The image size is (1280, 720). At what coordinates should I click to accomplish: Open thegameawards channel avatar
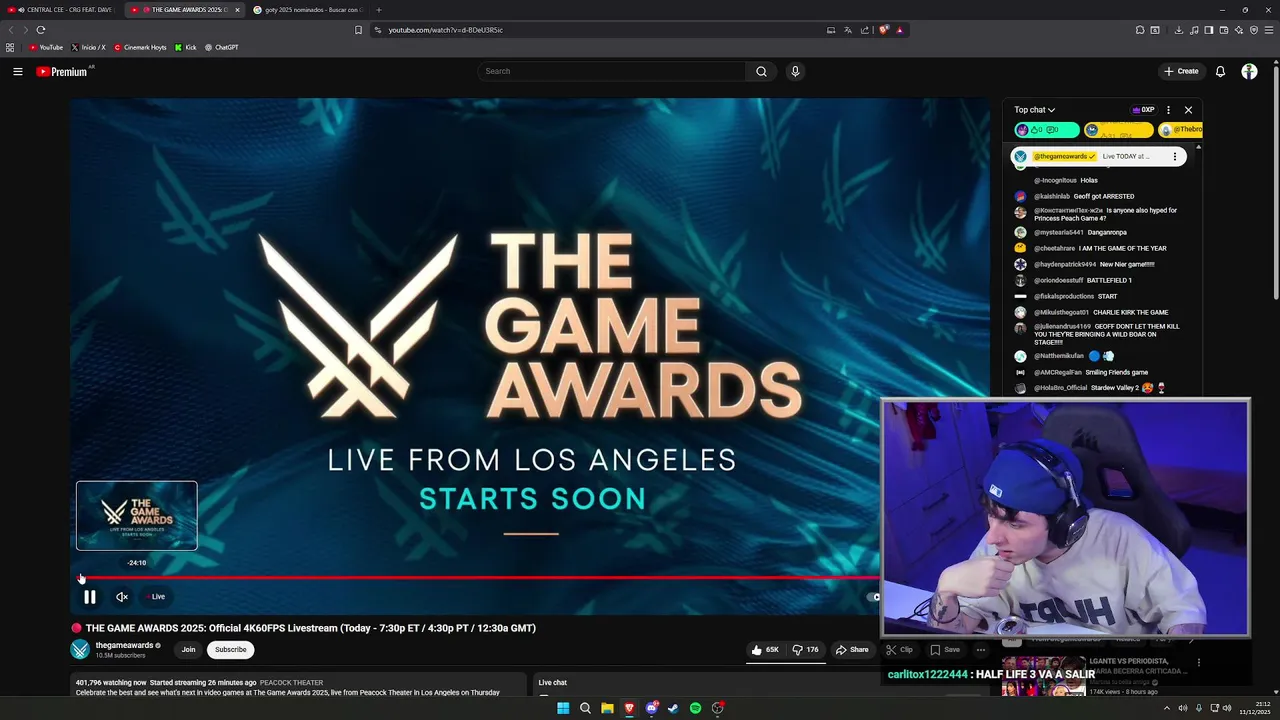80,650
